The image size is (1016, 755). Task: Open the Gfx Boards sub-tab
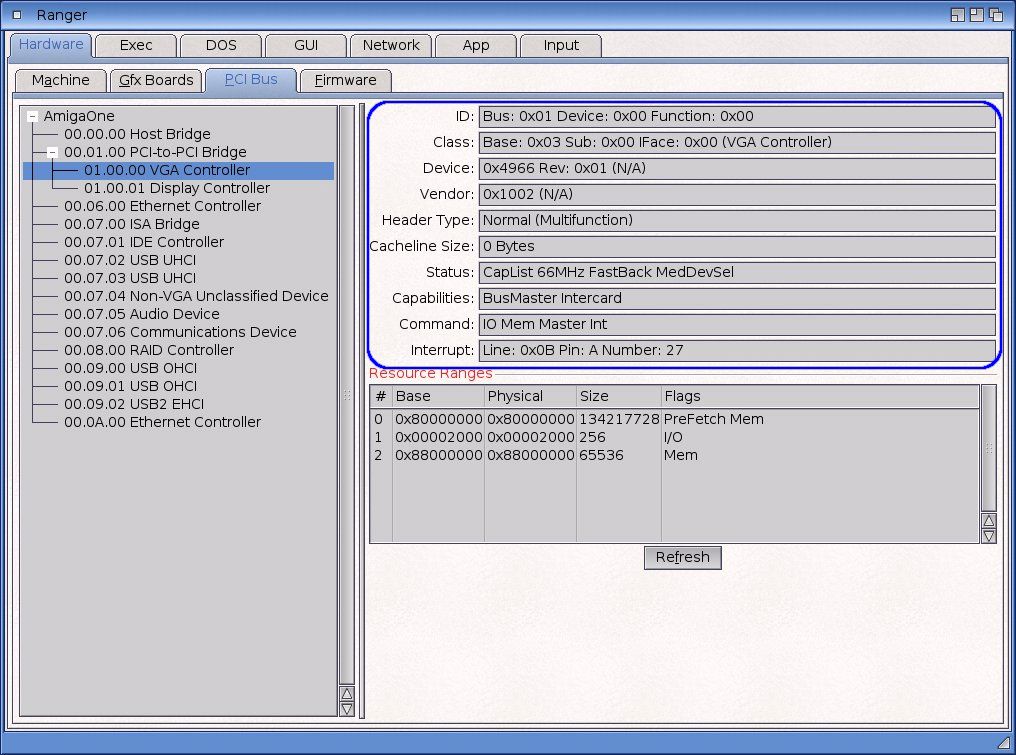(x=156, y=80)
